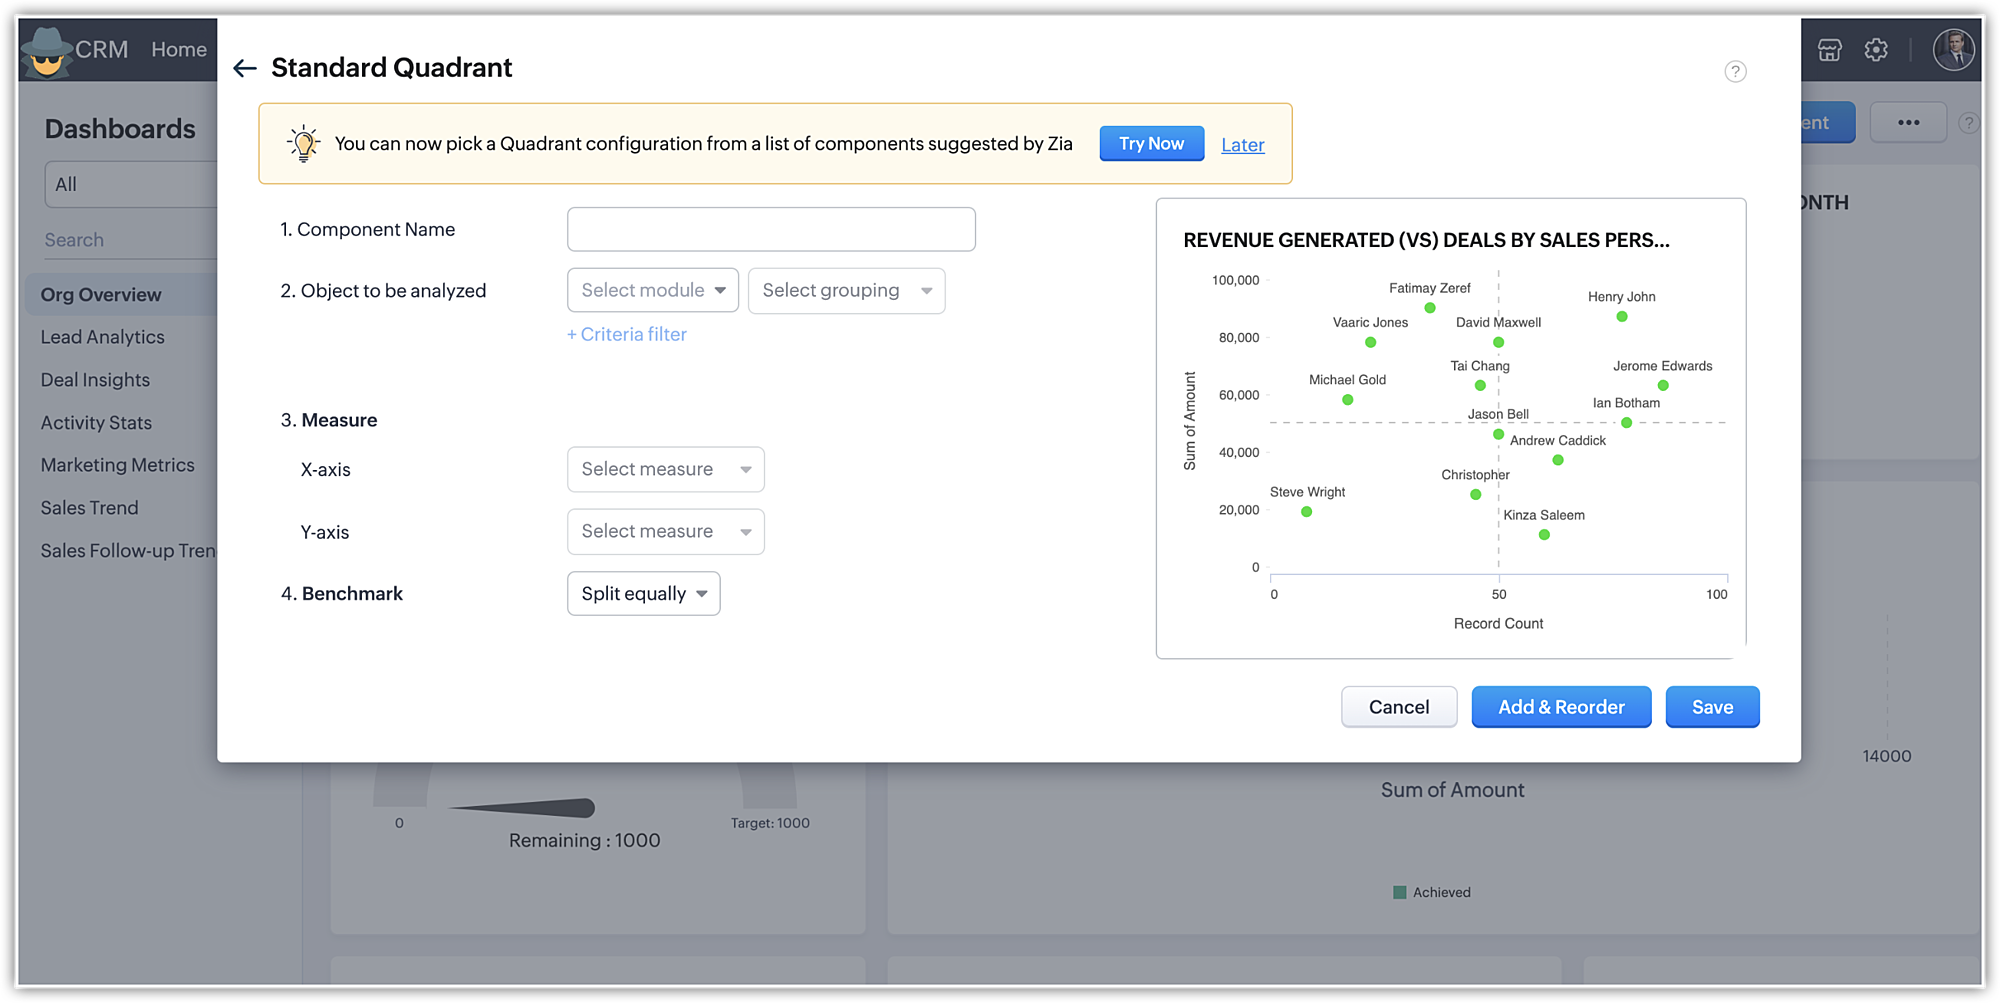Add a Criteria filter
This screenshot has height=1003, width=2000.
click(x=627, y=335)
